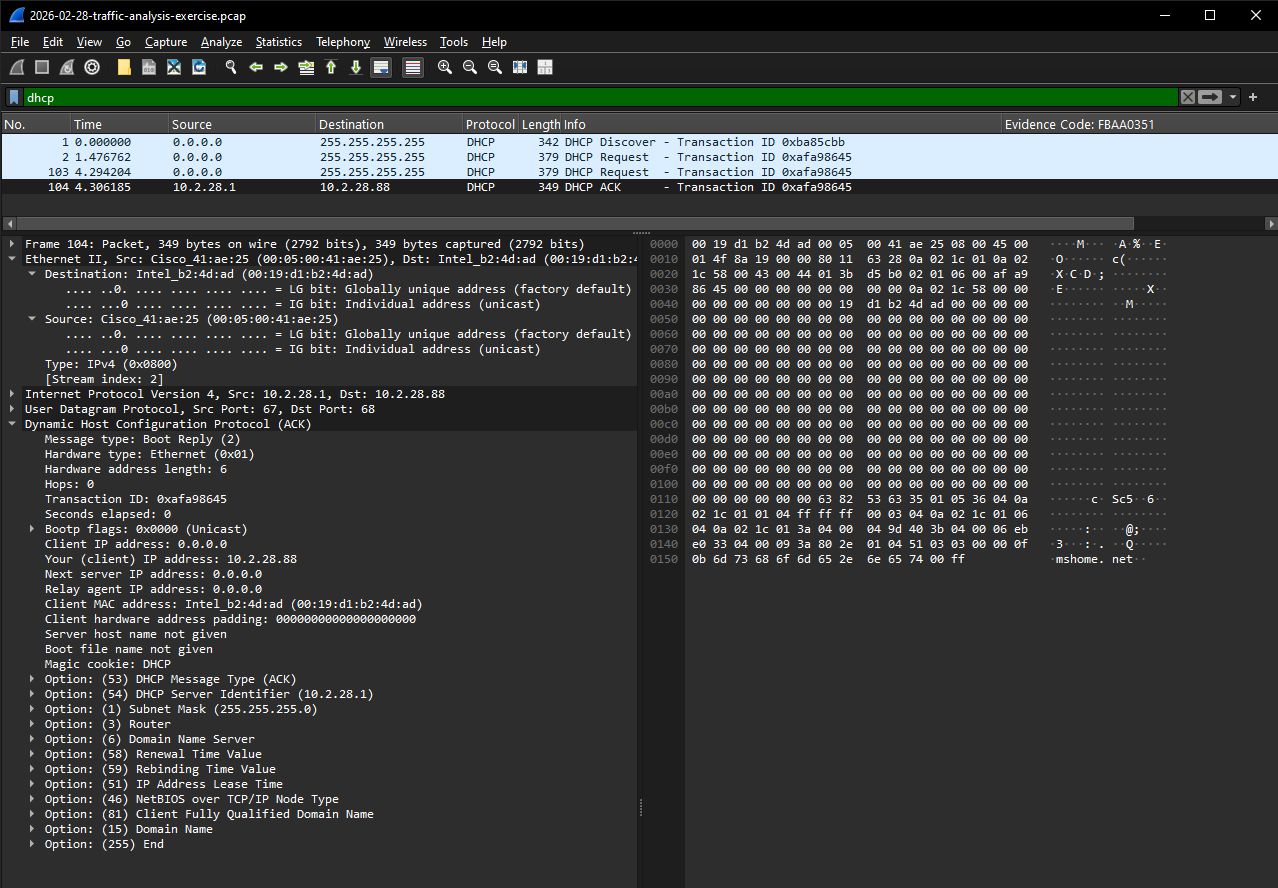Expand Option 51 IP Address Lease Time
The width and height of the screenshot is (1278, 888).
point(32,784)
